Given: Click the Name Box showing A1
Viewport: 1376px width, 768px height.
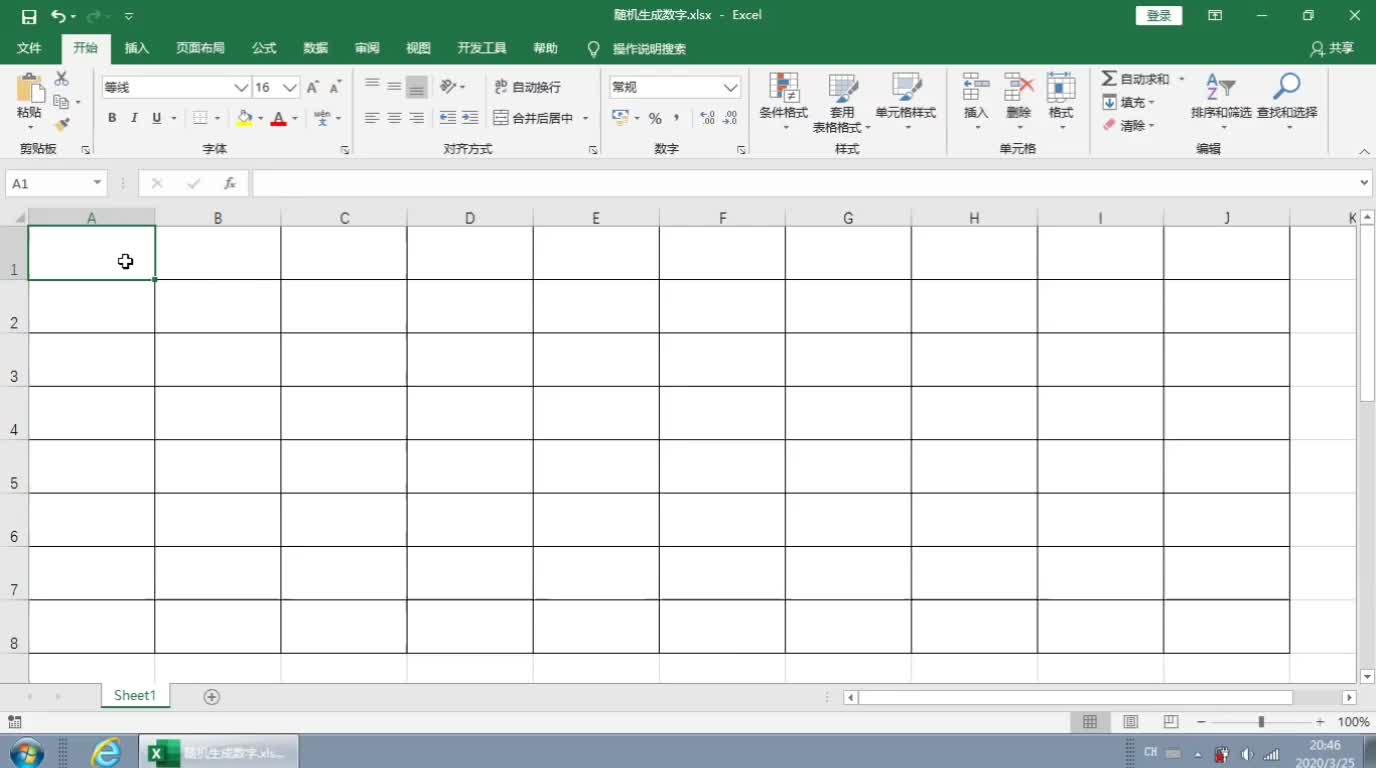Looking at the screenshot, I should (48, 183).
